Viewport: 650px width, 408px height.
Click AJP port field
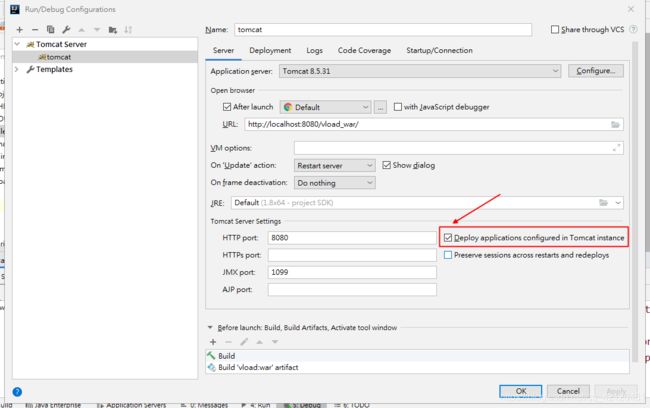click(352, 289)
